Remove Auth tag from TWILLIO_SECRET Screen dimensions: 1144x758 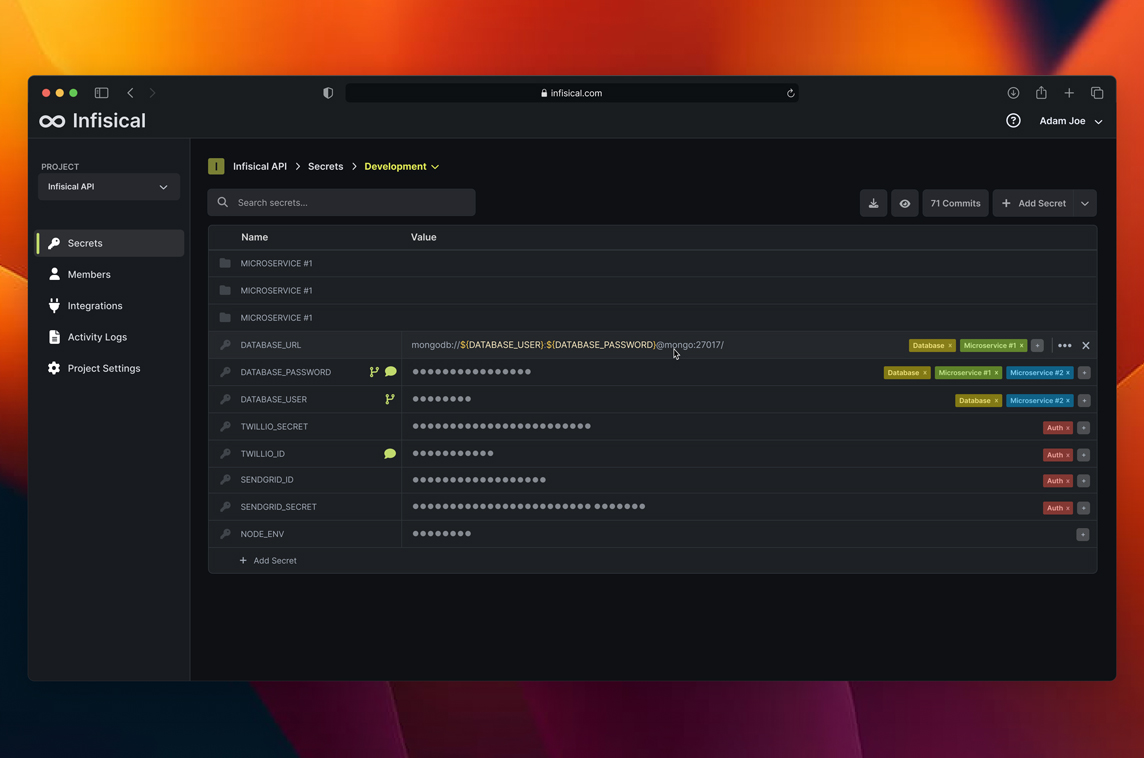(1068, 428)
